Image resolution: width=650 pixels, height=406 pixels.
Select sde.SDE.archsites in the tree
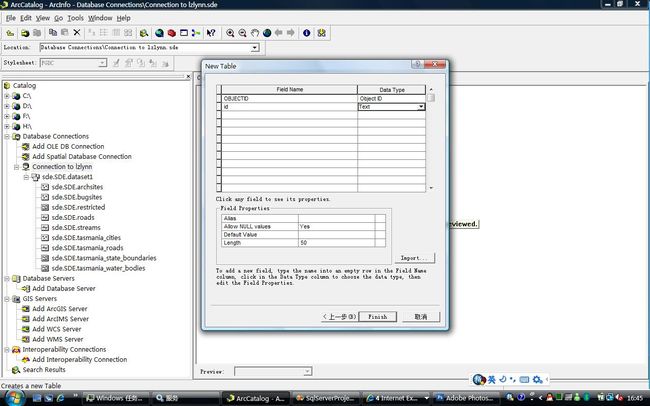pyautogui.click(x=77, y=187)
